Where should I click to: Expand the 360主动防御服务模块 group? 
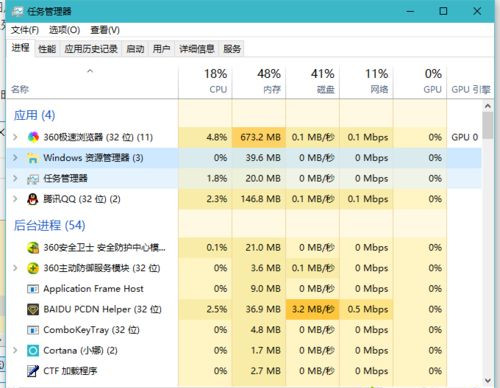pyautogui.click(x=15, y=268)
